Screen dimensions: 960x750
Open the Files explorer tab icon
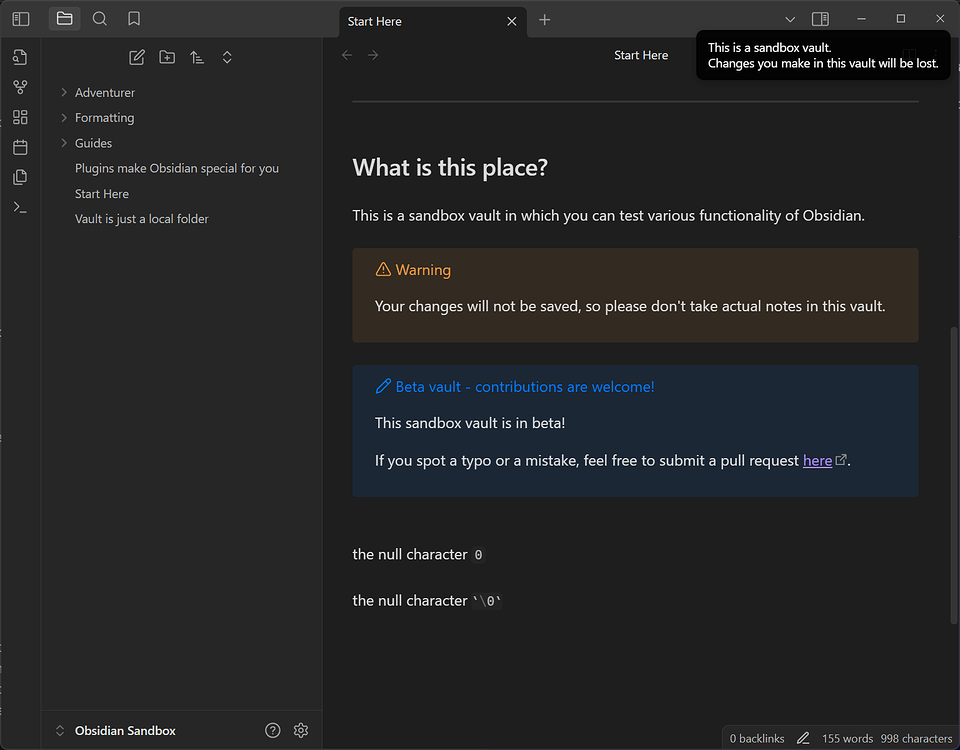point(64,19)
